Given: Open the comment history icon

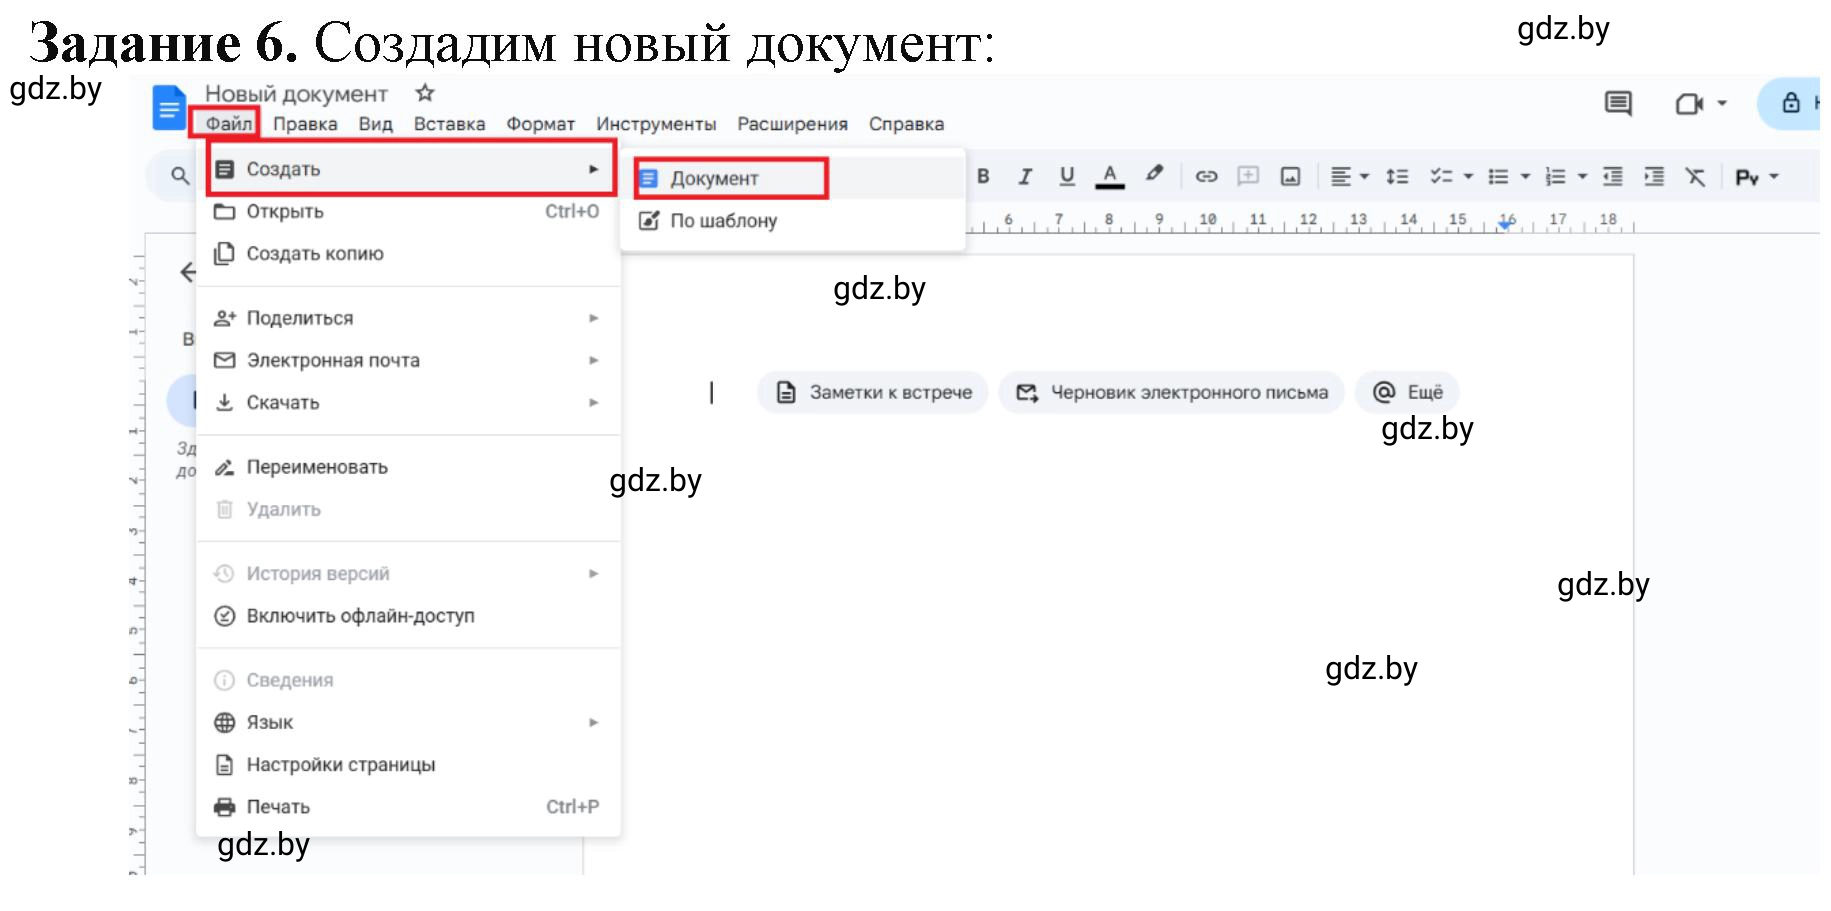Looking at the screenshot, I should (x=1618, y=103).
